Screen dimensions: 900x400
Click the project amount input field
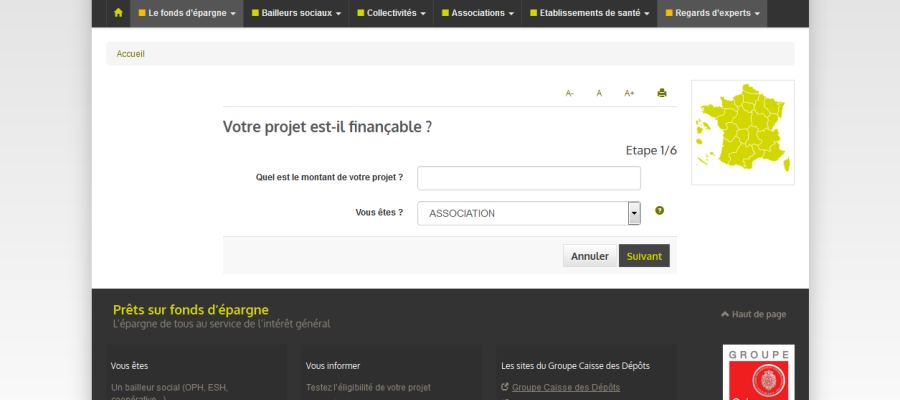[528, 178]
